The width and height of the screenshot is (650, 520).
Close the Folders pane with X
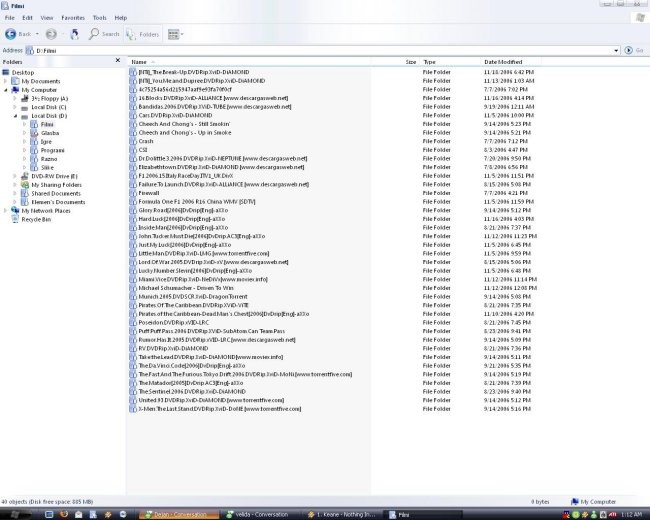click(118, 61)
